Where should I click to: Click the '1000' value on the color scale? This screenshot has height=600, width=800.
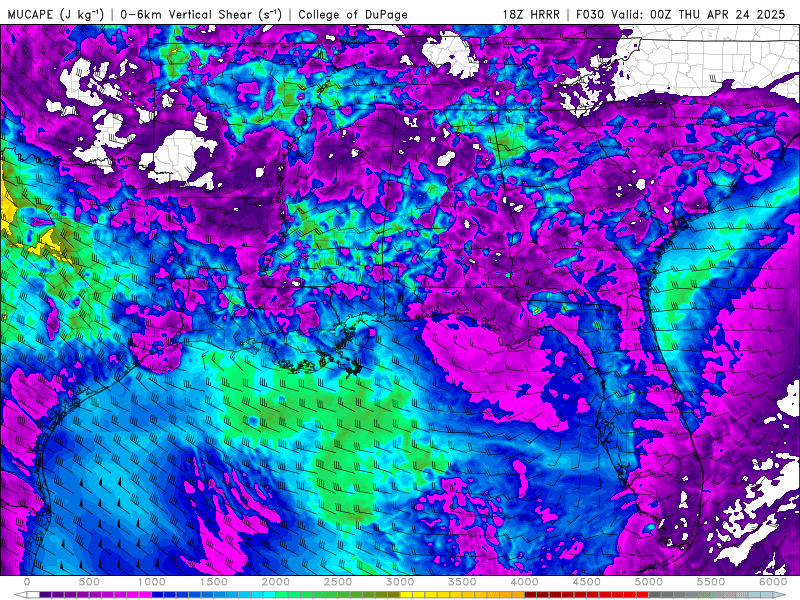tap(152, 582)
